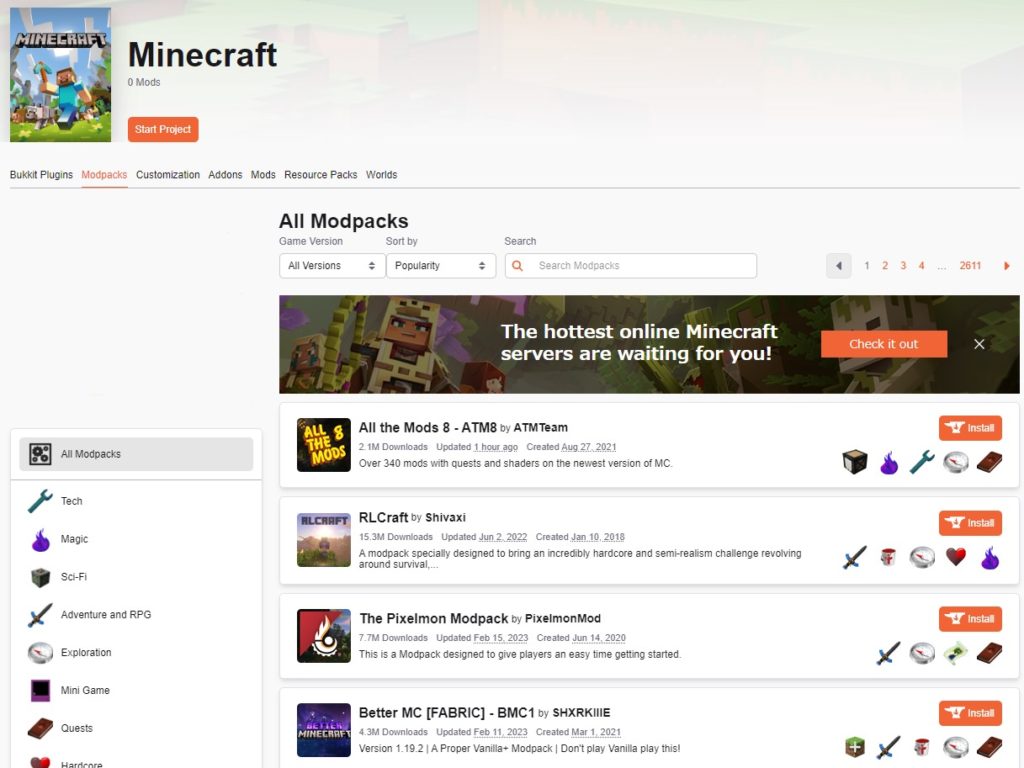Click the next page arrow
This screenshot has width=1024, height=768.
[1006, 266]
